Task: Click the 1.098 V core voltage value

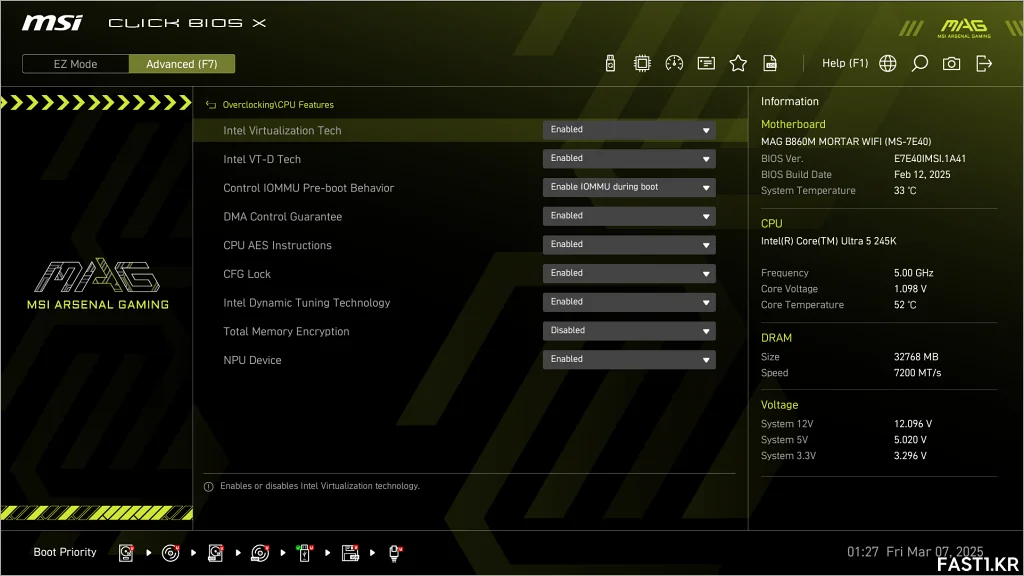Action: [x=910, y=289]
